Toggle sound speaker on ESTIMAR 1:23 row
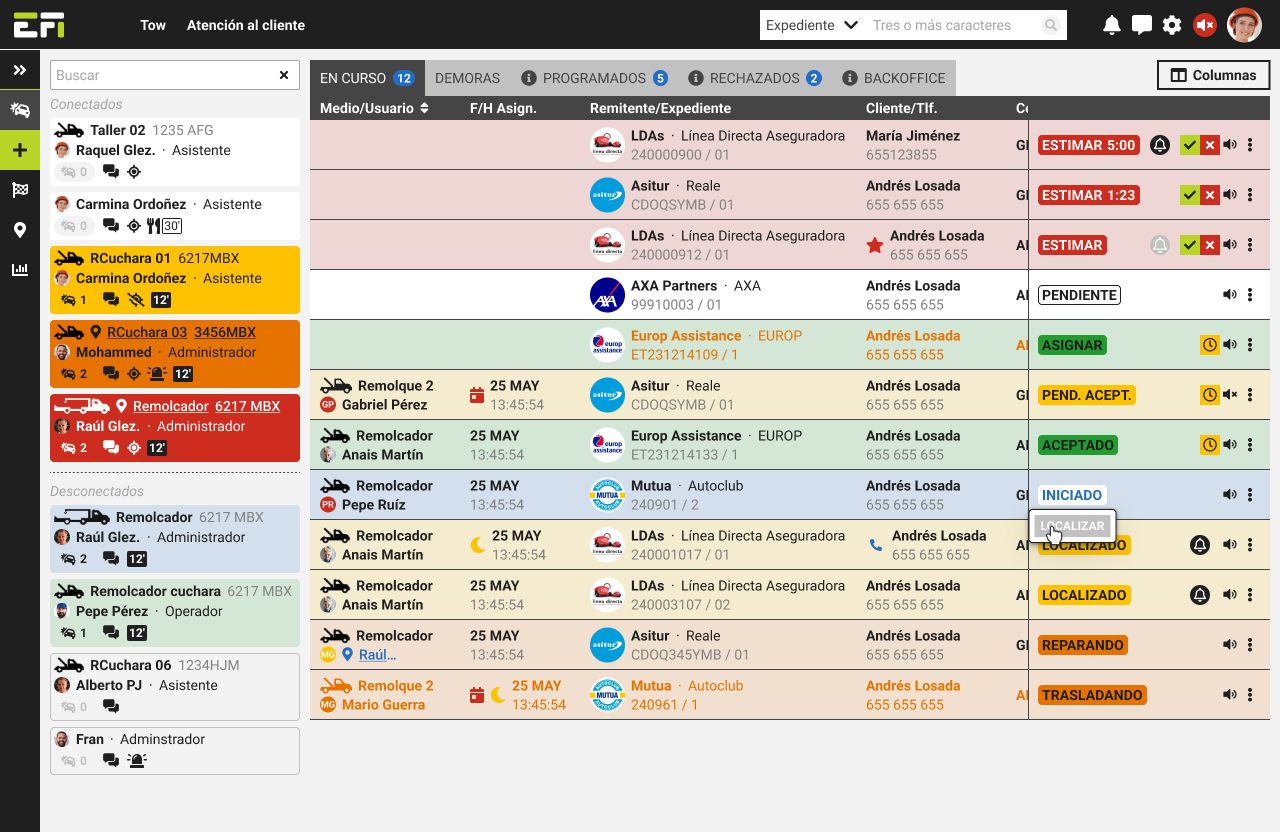 click(x=1230, y=195)
